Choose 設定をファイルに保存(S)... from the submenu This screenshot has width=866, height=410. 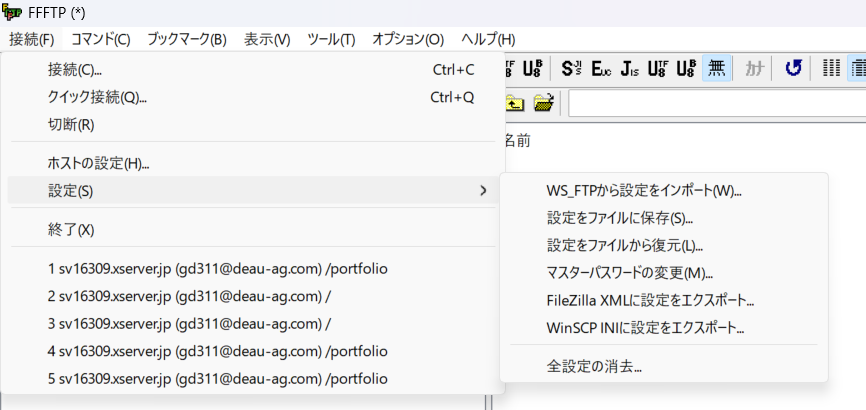tap(619, 218)
